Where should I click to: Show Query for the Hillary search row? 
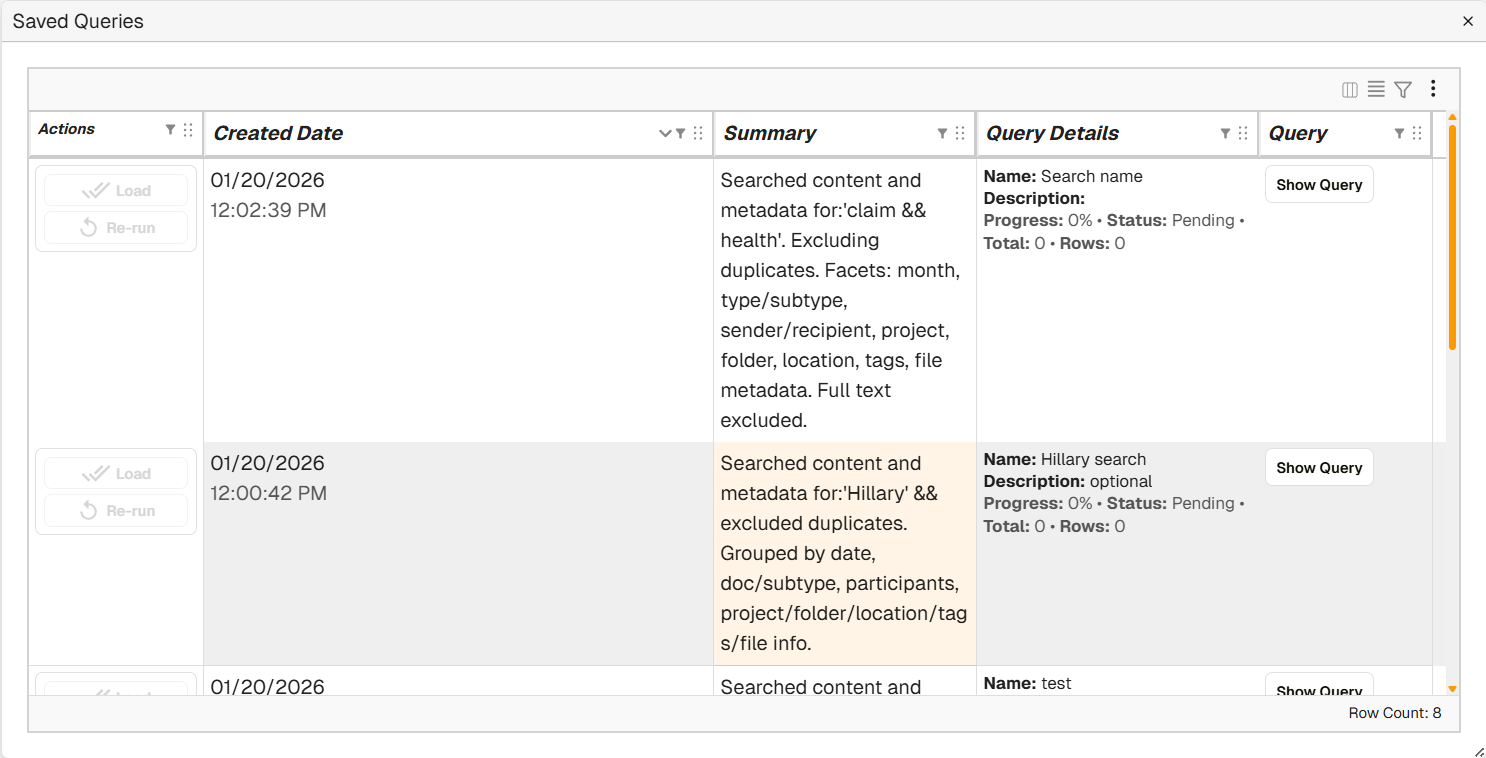1319,468
